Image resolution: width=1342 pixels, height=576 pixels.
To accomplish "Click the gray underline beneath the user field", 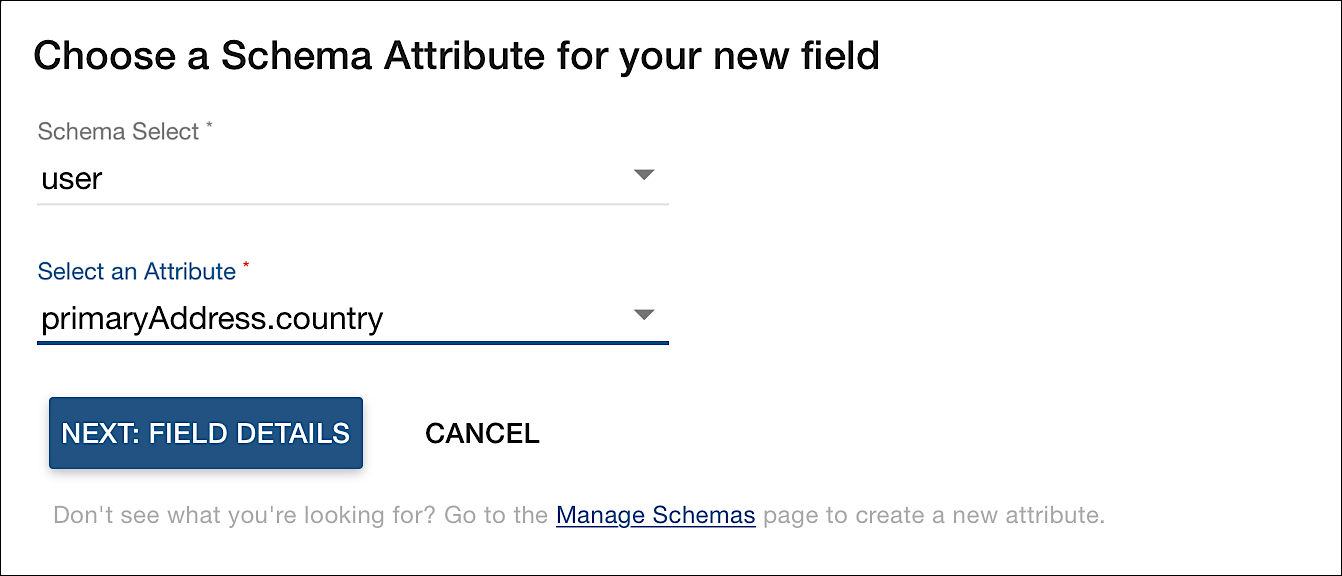I will [352, 204].
